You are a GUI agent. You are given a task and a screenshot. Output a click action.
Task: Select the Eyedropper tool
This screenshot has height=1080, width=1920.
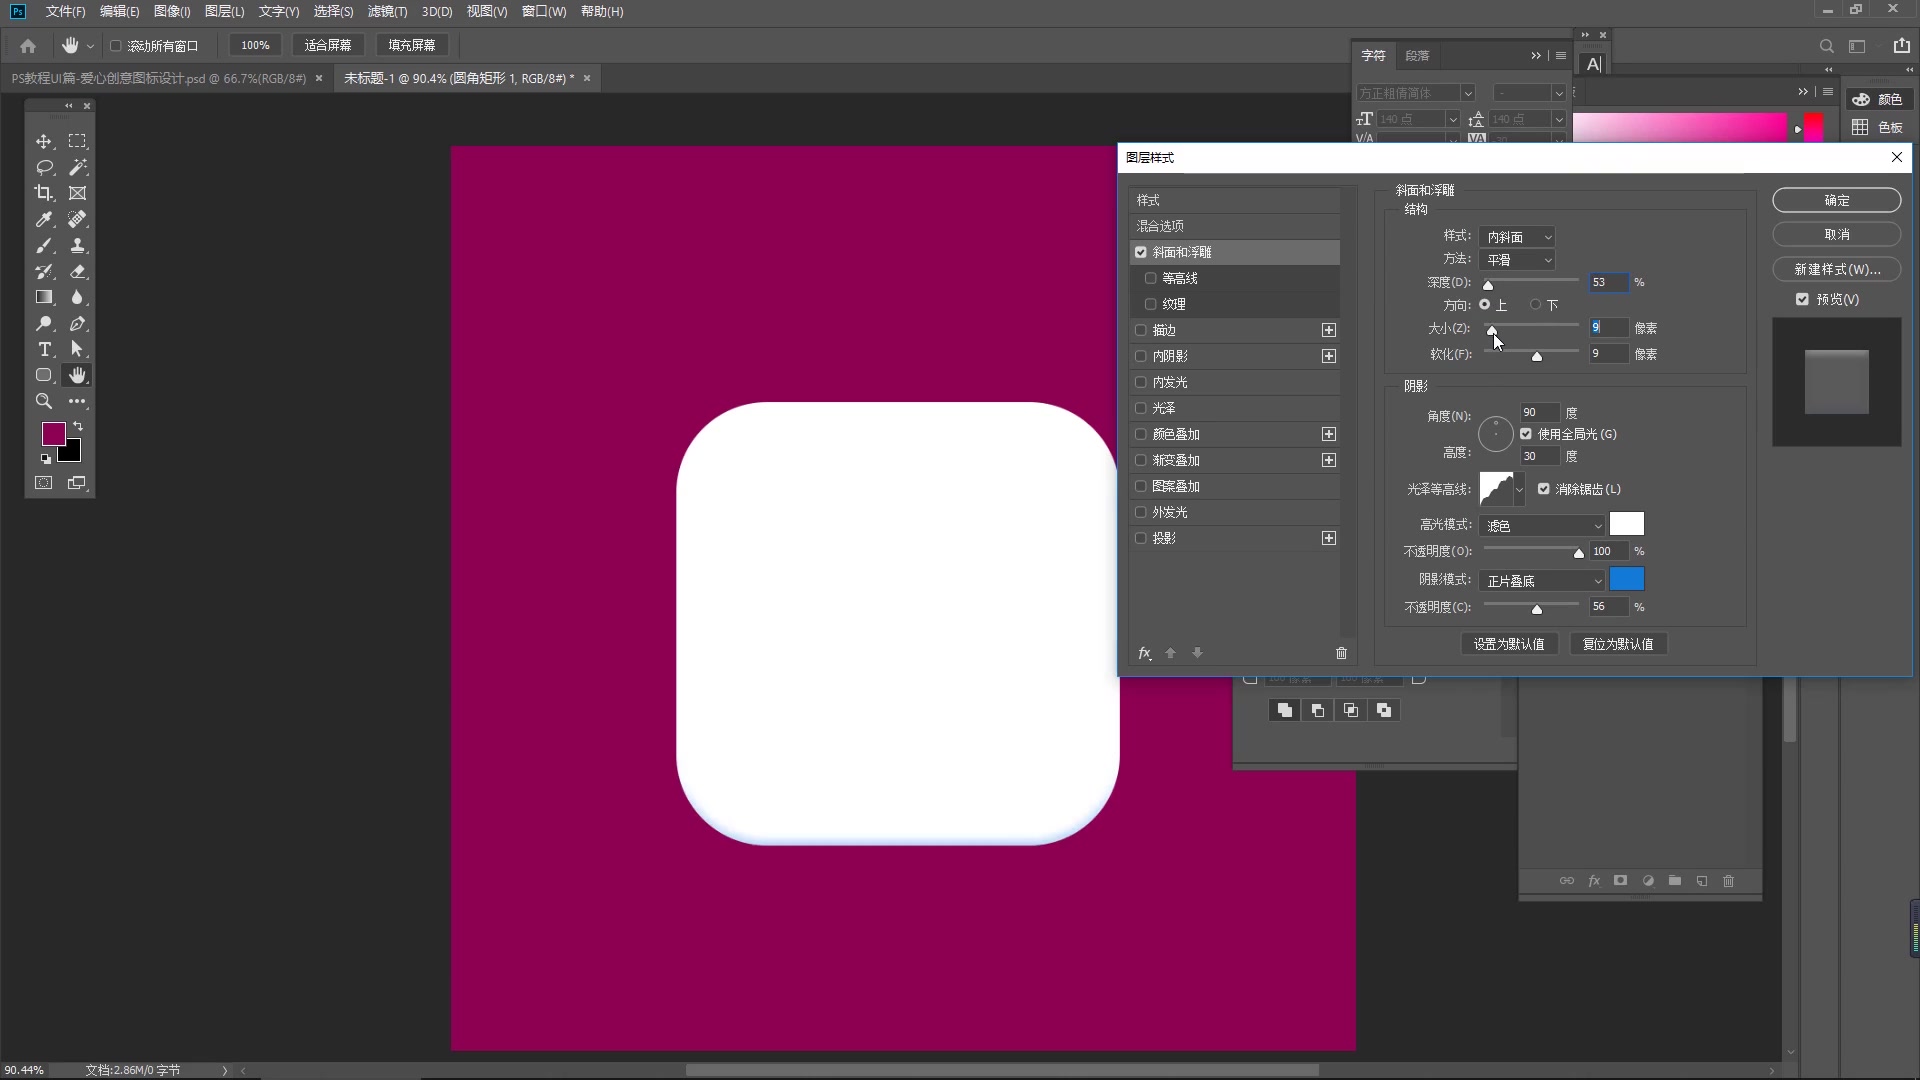point(44,219)
